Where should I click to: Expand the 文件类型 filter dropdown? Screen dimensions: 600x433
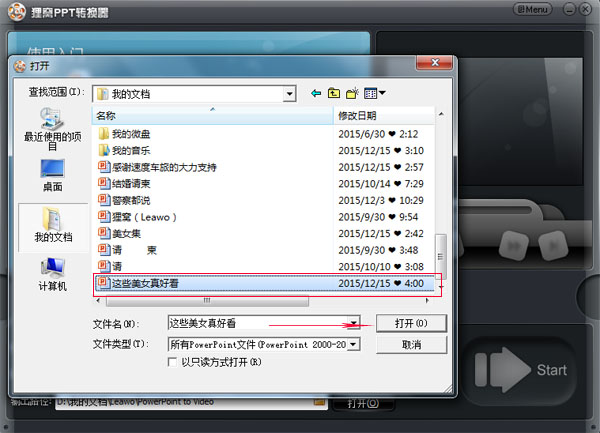click(x=354, y=344)
